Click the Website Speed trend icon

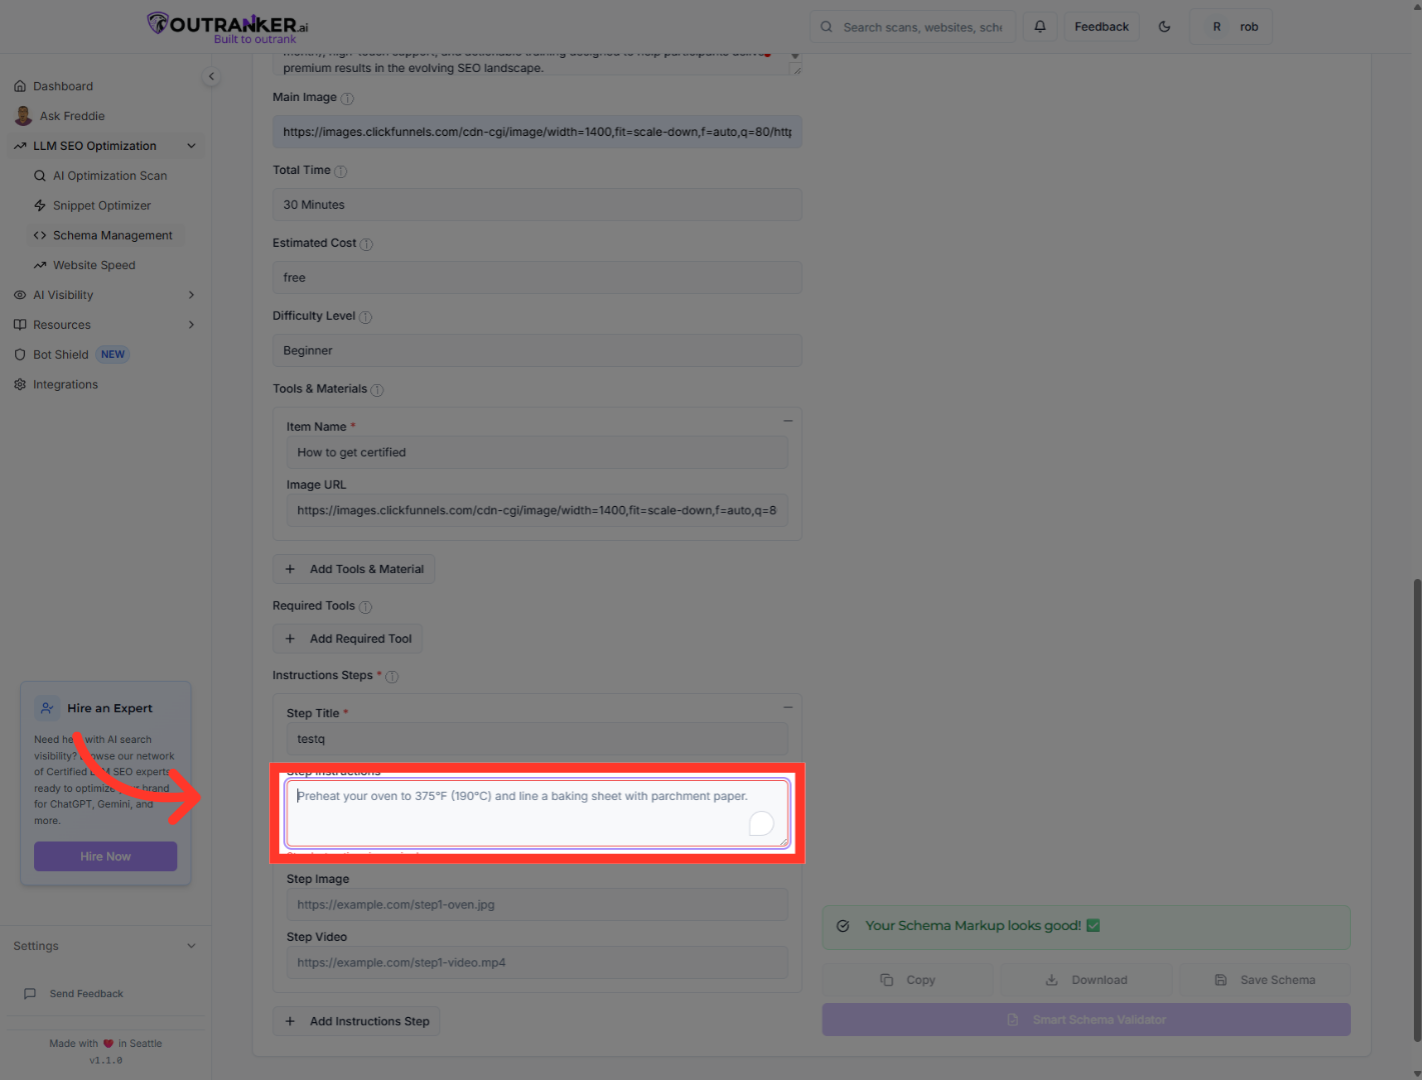point(40,266)
